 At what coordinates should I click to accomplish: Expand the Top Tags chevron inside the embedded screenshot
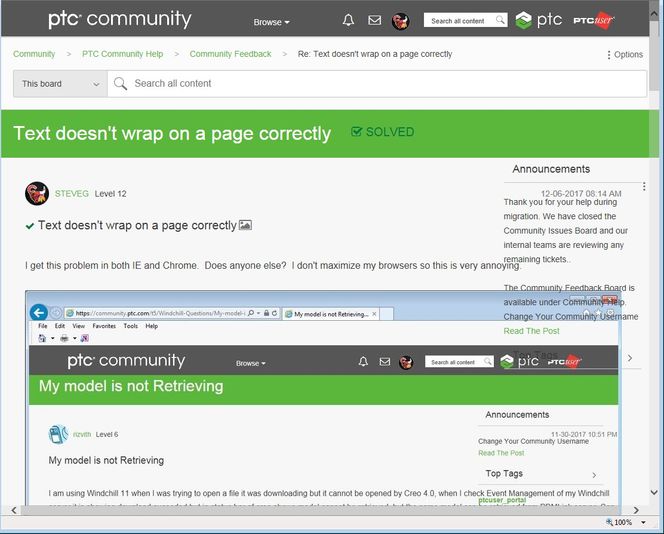coord(594,475)
